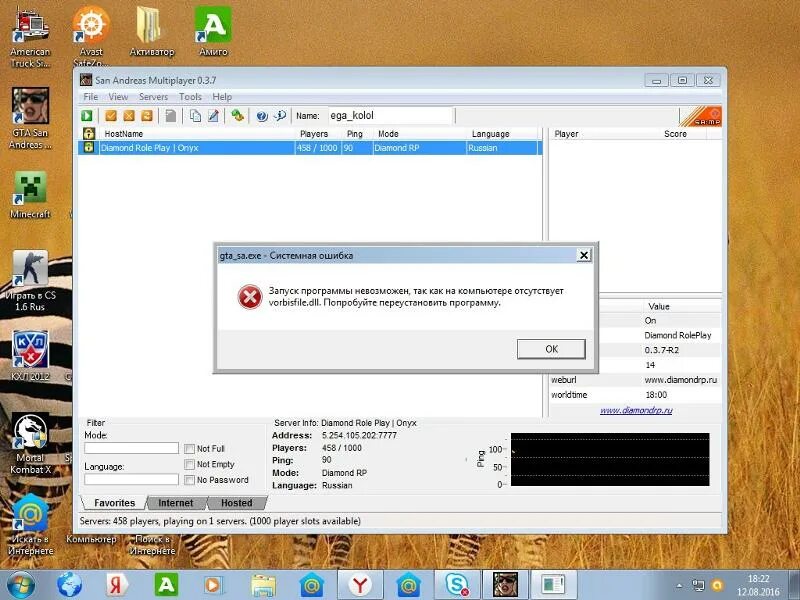Click the black ping graph area
800x600 pixels.
(610, 459)
